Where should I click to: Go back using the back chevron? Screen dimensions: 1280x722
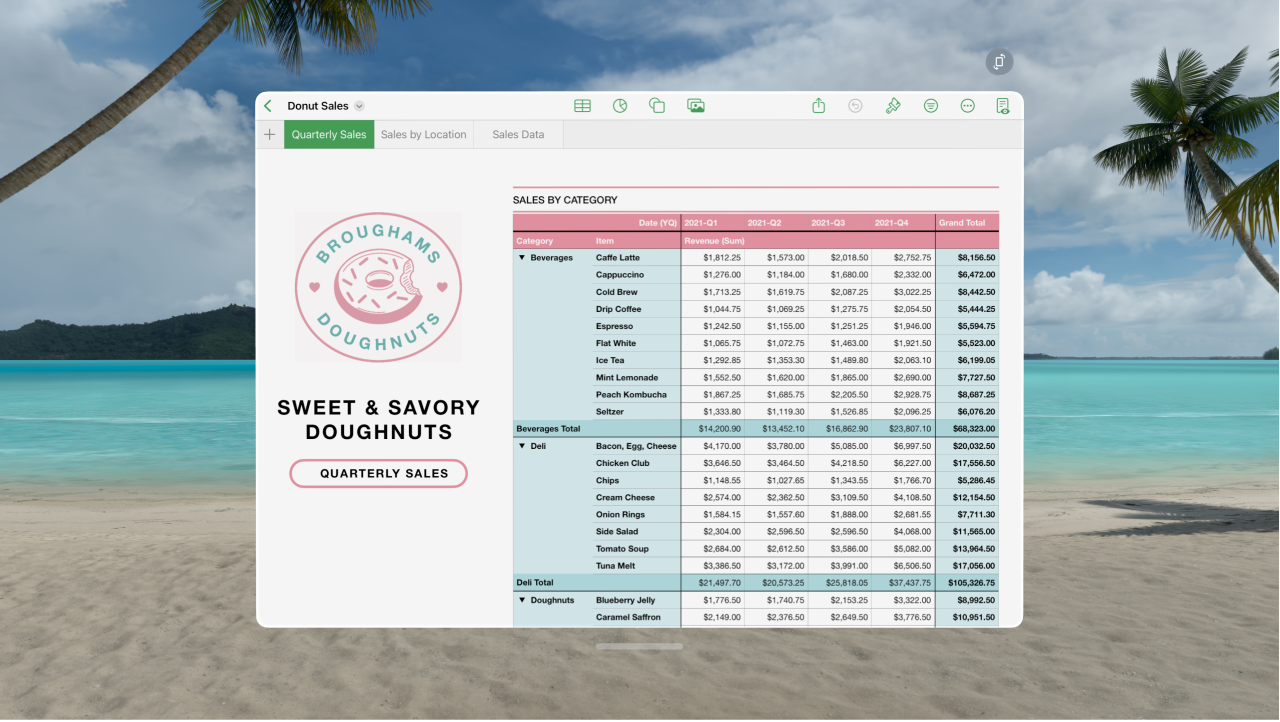click(267, 105)
